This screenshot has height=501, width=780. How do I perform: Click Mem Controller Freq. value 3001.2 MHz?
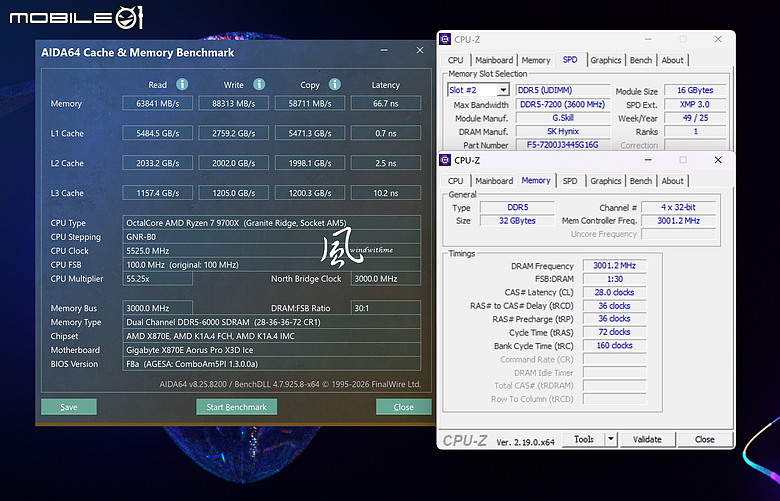click(x=679, y=221)
